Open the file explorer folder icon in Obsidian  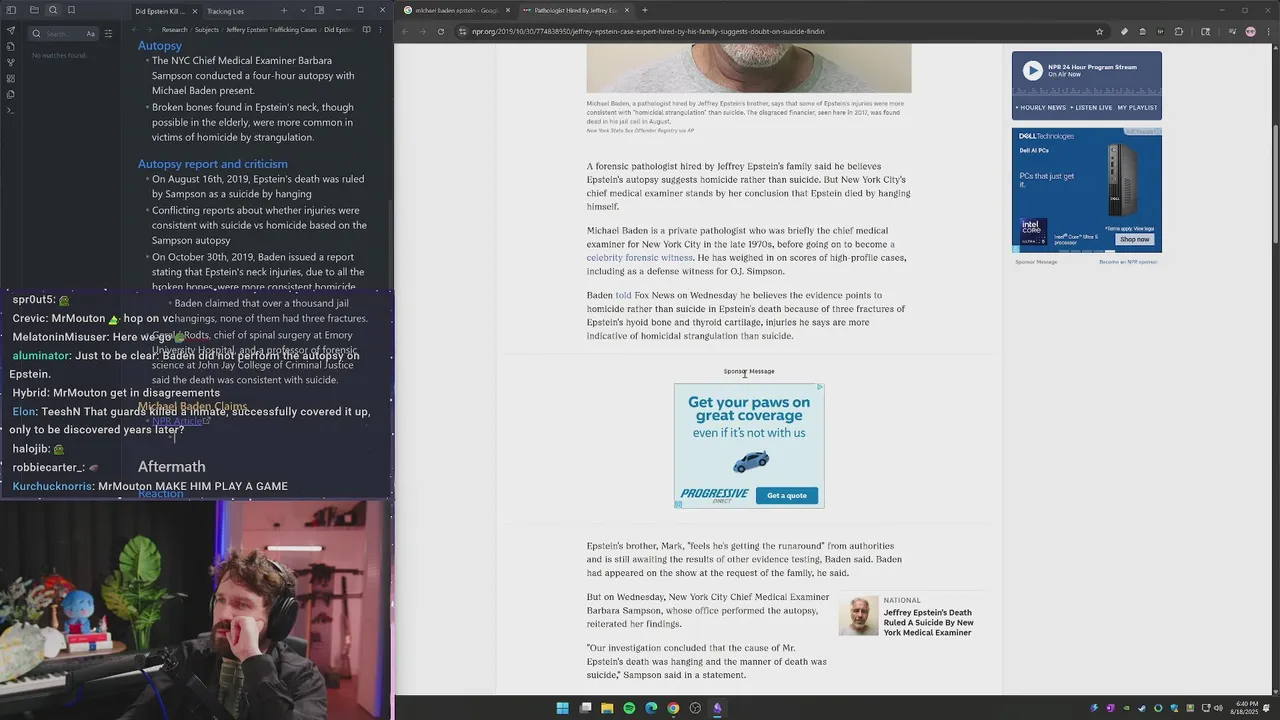point(34,10)
